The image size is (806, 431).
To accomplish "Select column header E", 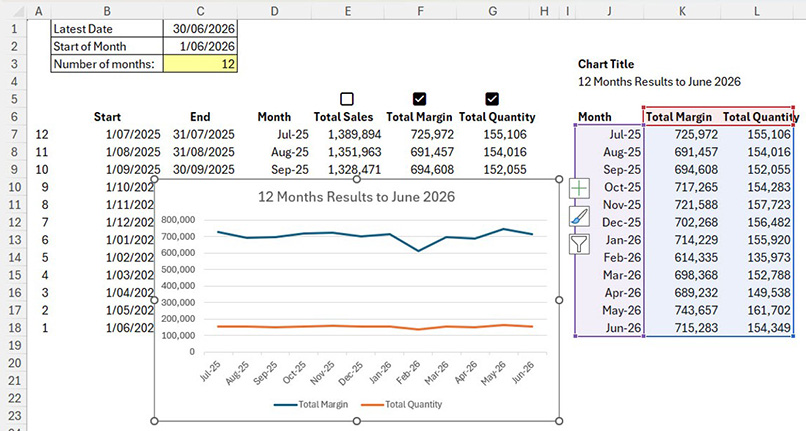I will tap(347, 11).
